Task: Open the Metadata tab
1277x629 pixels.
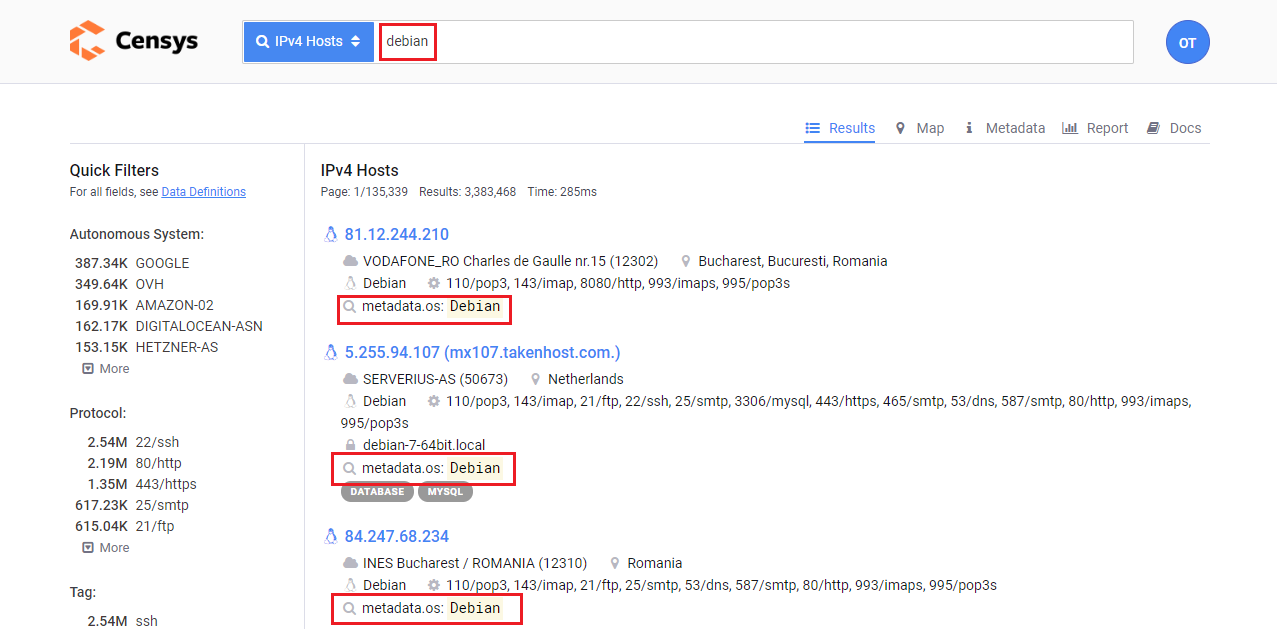Action: click(1004, 128)
